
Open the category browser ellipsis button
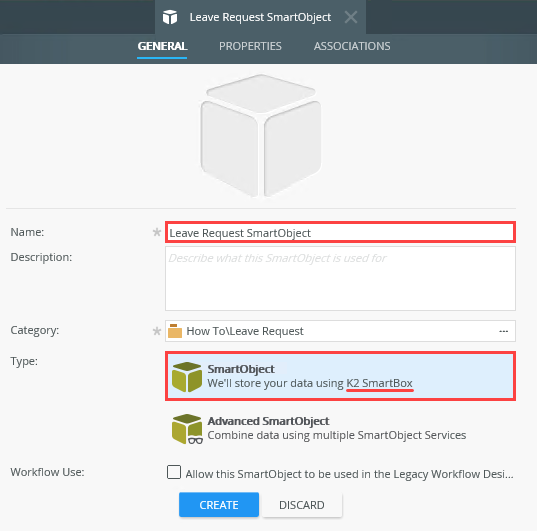[503, 331]
